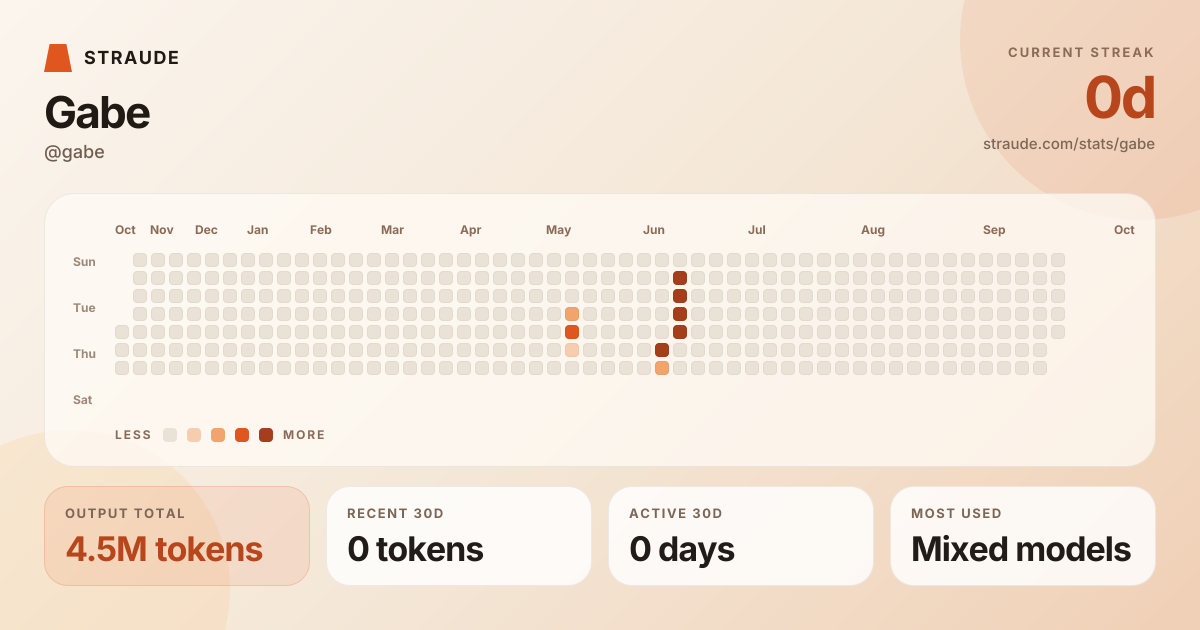Screen dimensions: 1200x630
Task: Click the bright orange May activity cell
Action: tap(572, 332)
